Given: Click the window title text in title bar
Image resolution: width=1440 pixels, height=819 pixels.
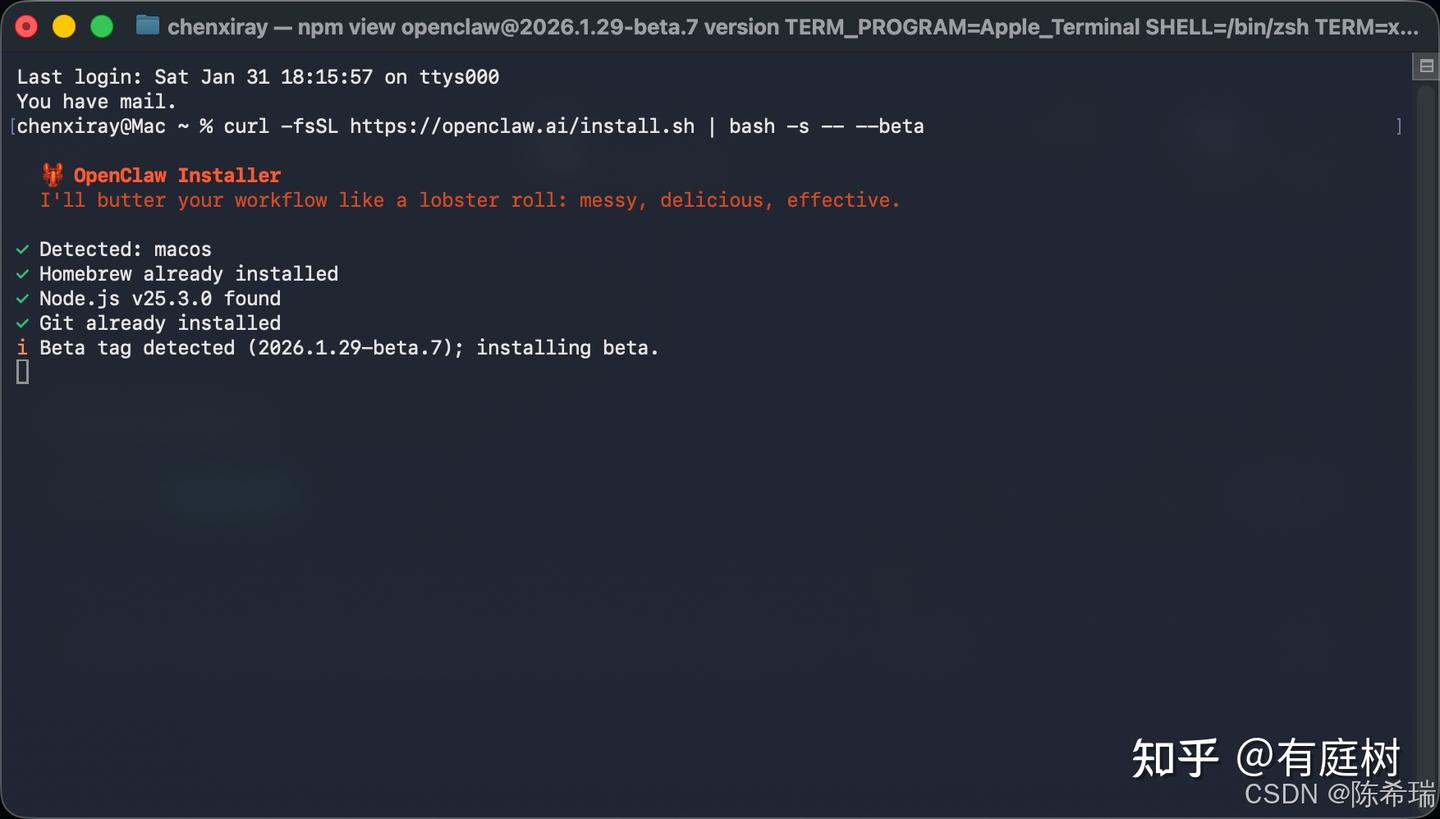Looking at the screenshot, I should (792, 27).
